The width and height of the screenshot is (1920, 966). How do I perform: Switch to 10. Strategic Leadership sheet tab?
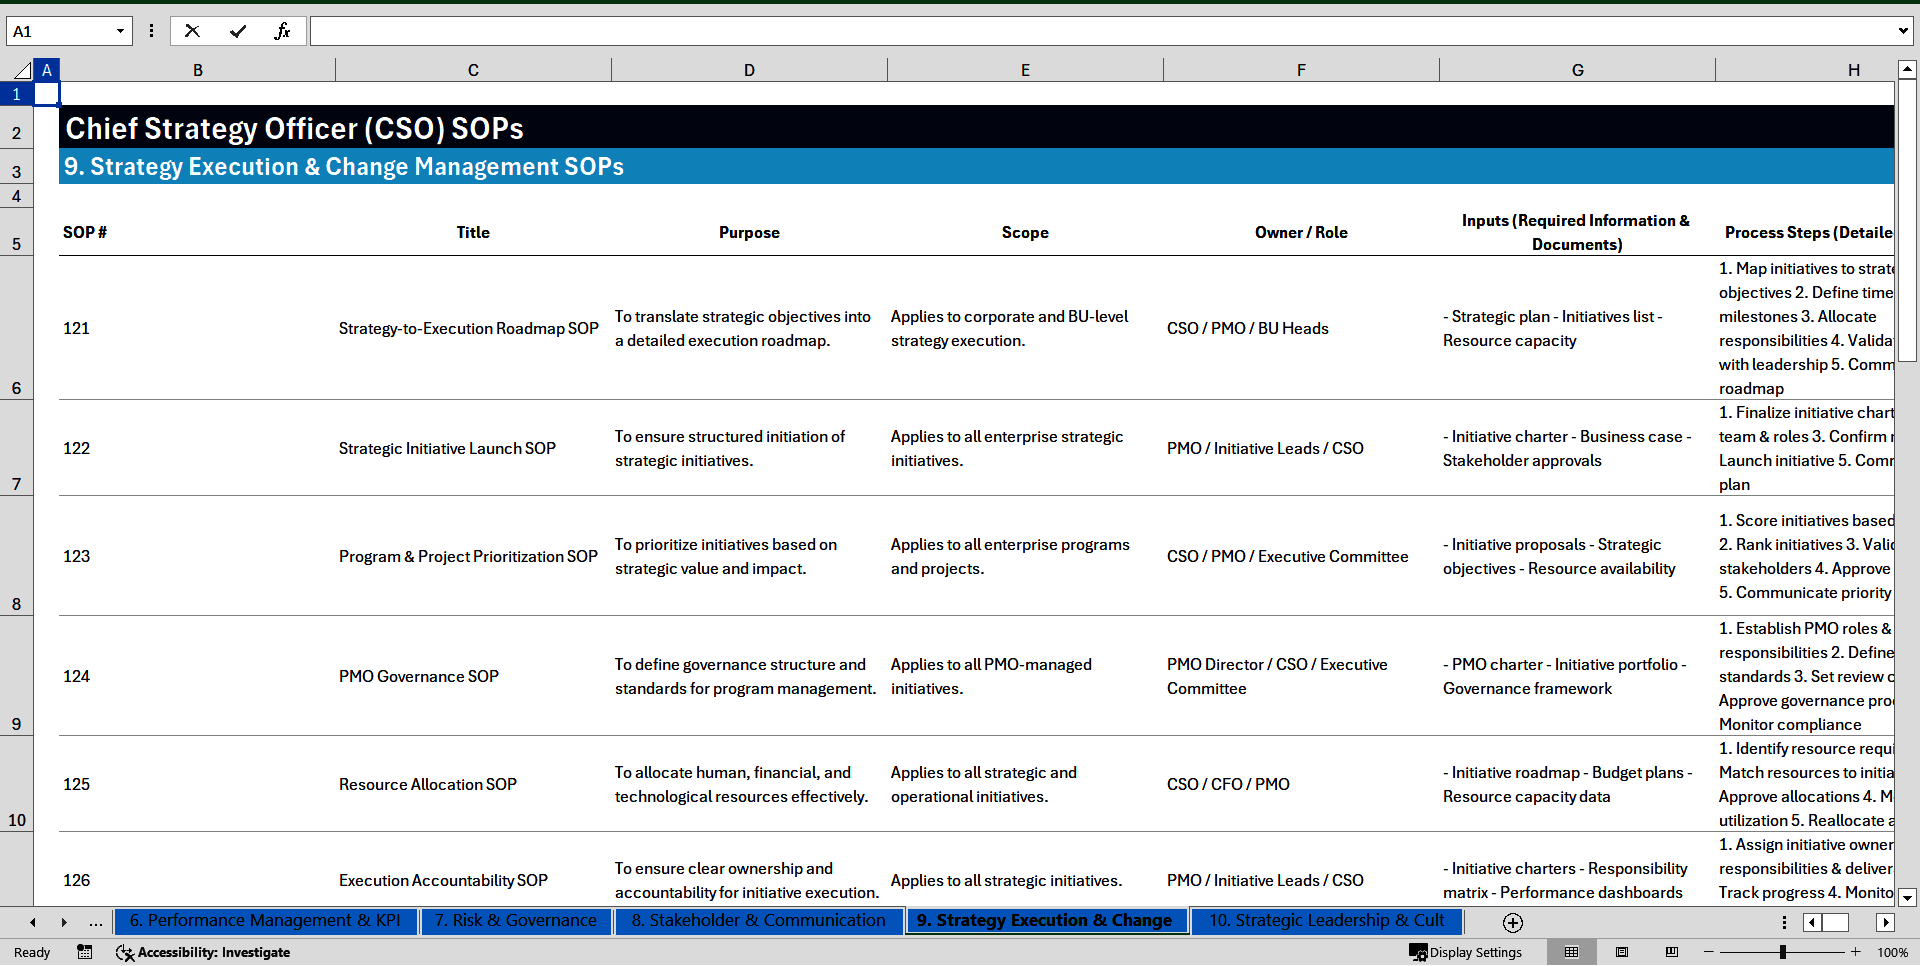(1326, 920)
